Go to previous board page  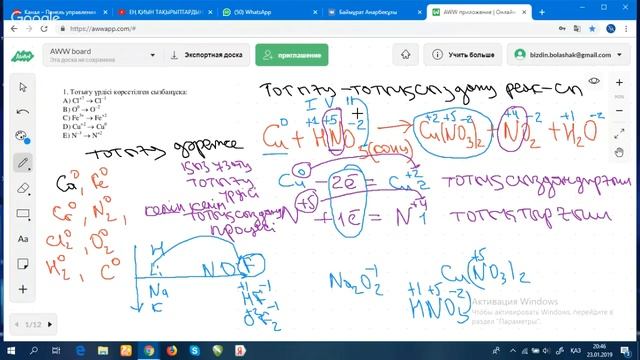pyautogui.click(x=17, y=324)
